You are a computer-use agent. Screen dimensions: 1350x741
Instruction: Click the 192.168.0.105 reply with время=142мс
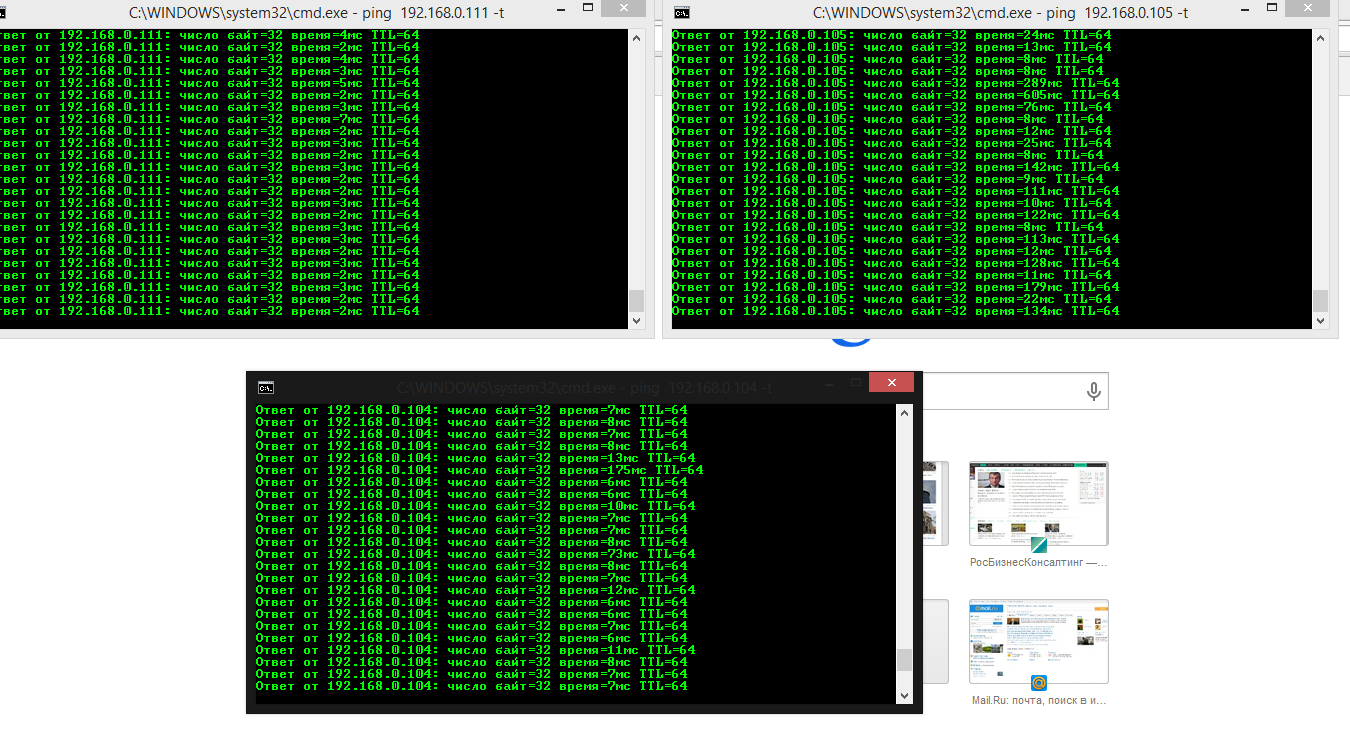click(x=896, y=167)
